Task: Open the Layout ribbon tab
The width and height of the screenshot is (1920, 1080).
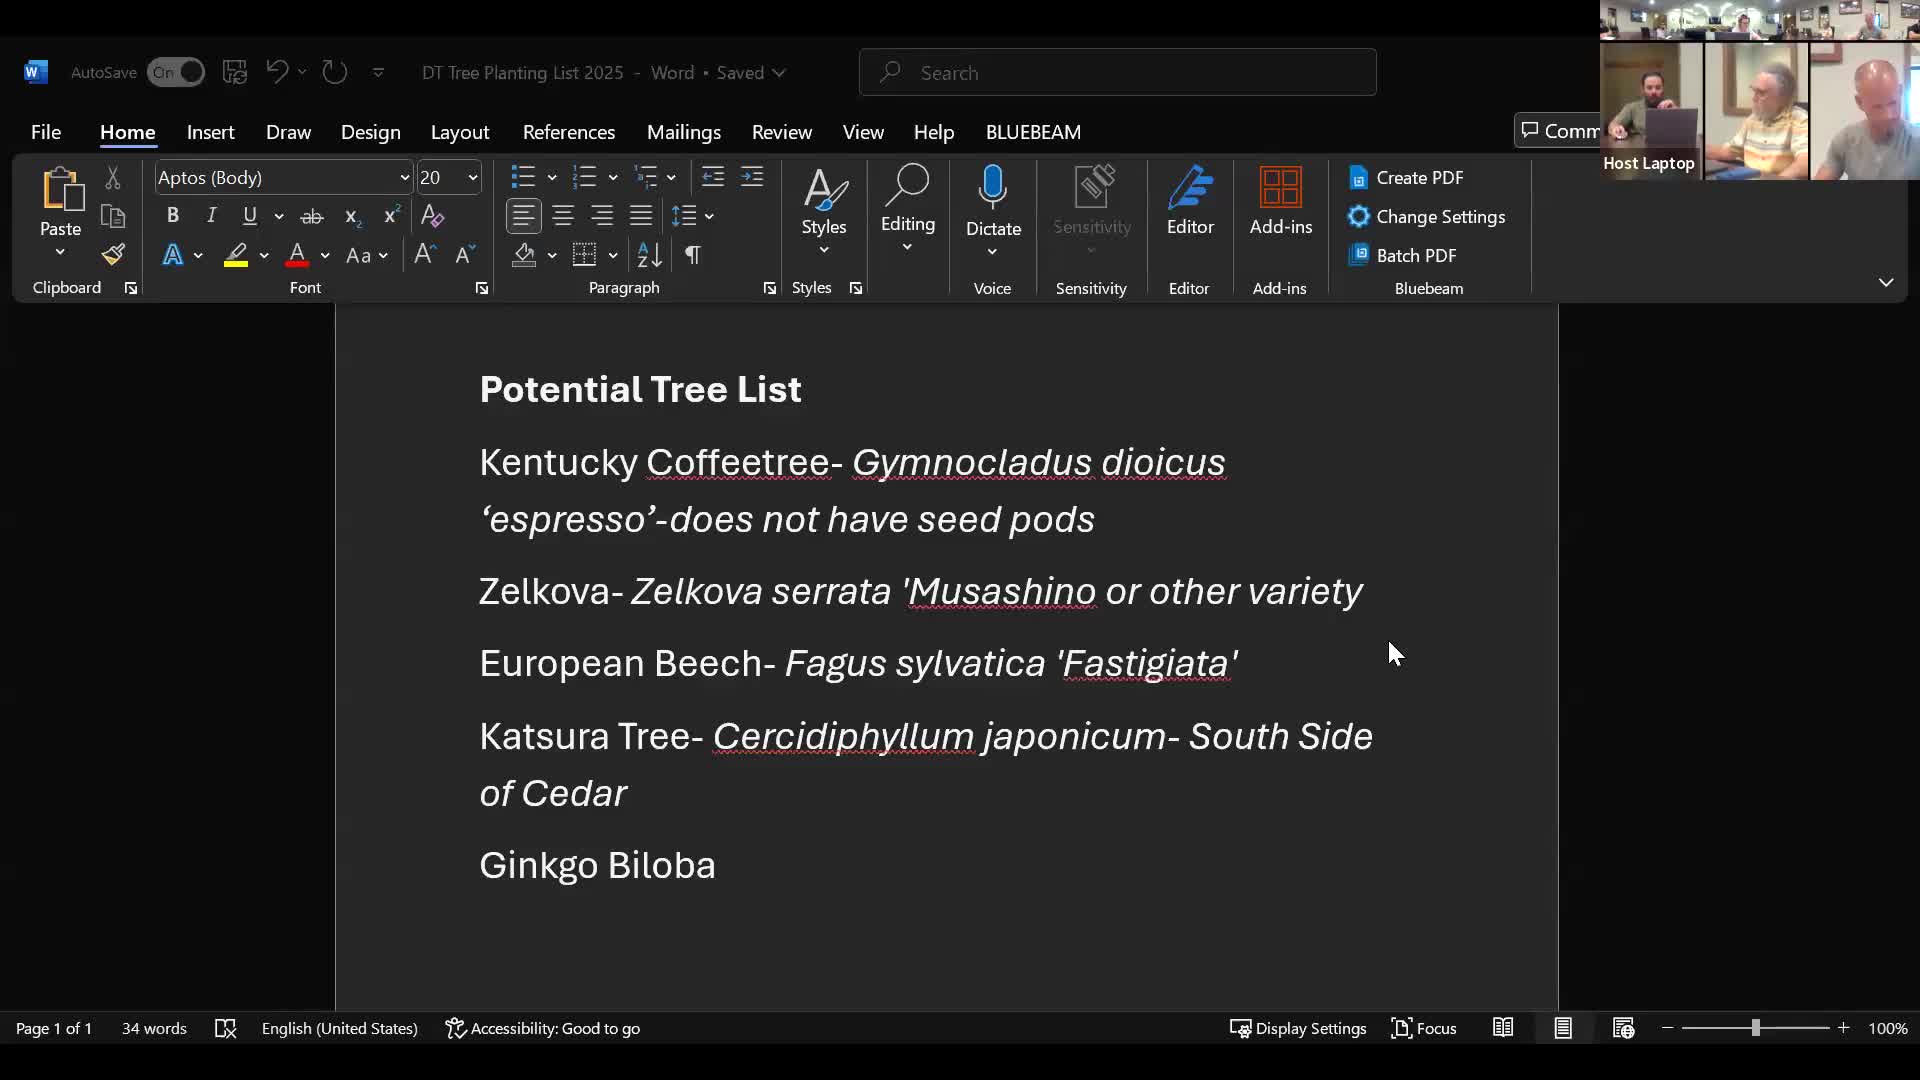Action: click(x=459, y=132)
